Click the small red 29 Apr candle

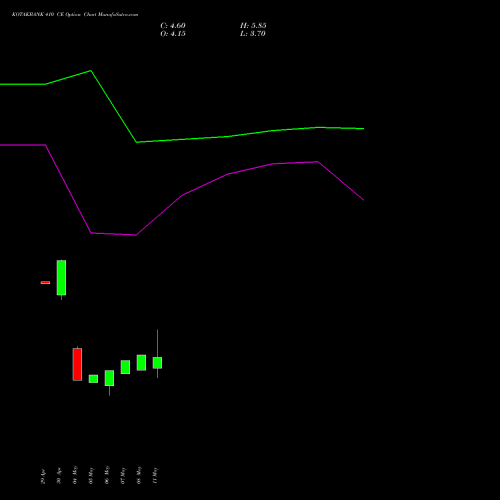coord(45,283)
